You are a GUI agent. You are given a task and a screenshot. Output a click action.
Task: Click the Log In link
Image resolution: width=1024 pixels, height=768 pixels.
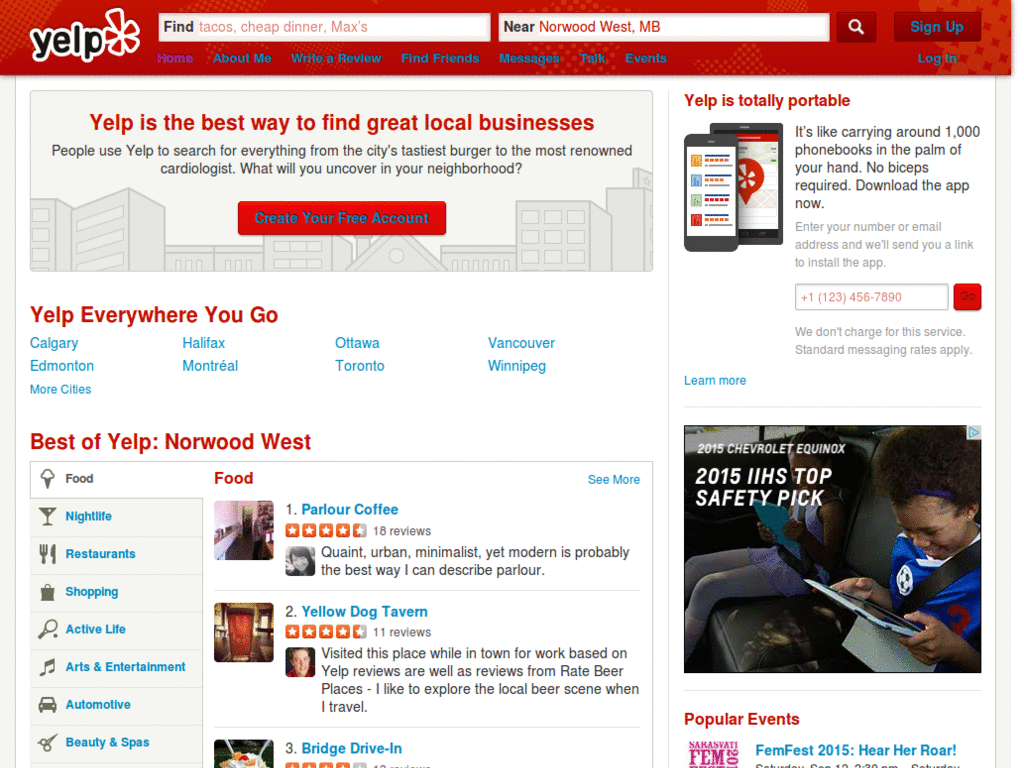[937, 58]
